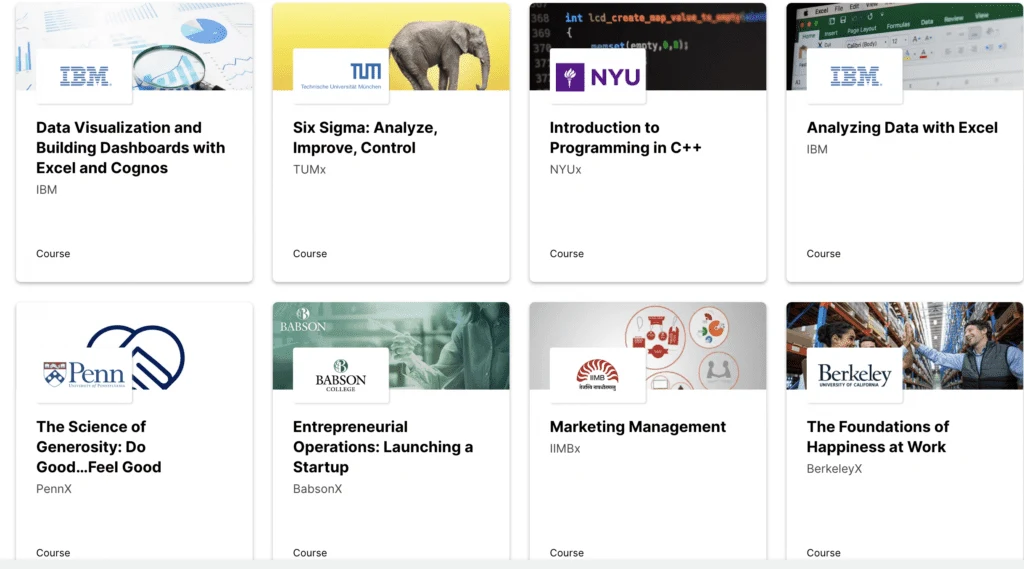The image size is (1024, 569).
Task: Click the IBM logo on Data Visualization card
Action: click(84, 76)
